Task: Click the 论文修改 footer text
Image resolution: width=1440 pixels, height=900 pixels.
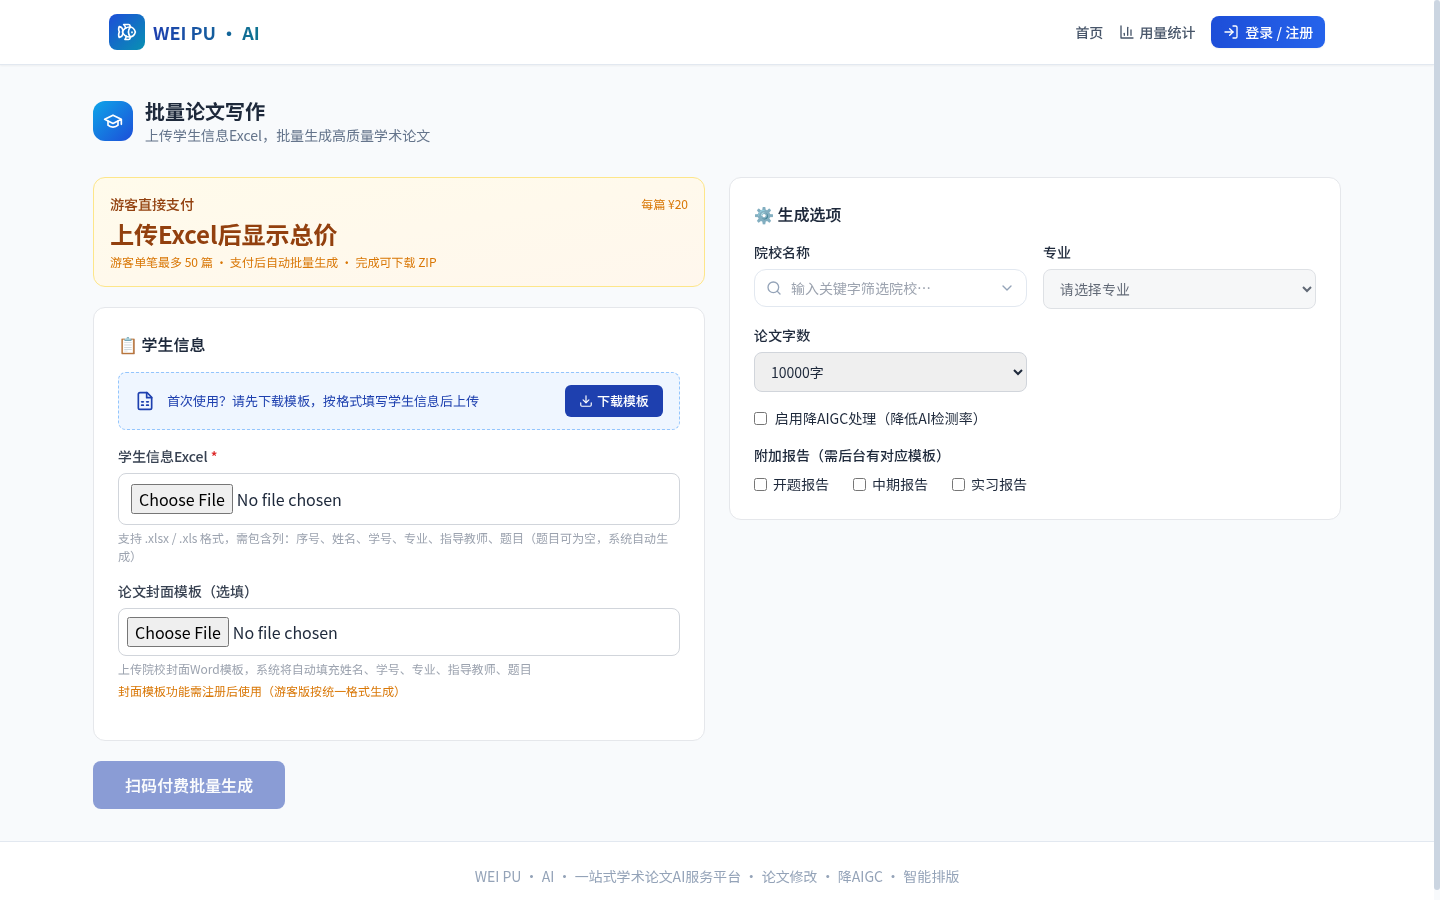Action: (x=789, y=876)
